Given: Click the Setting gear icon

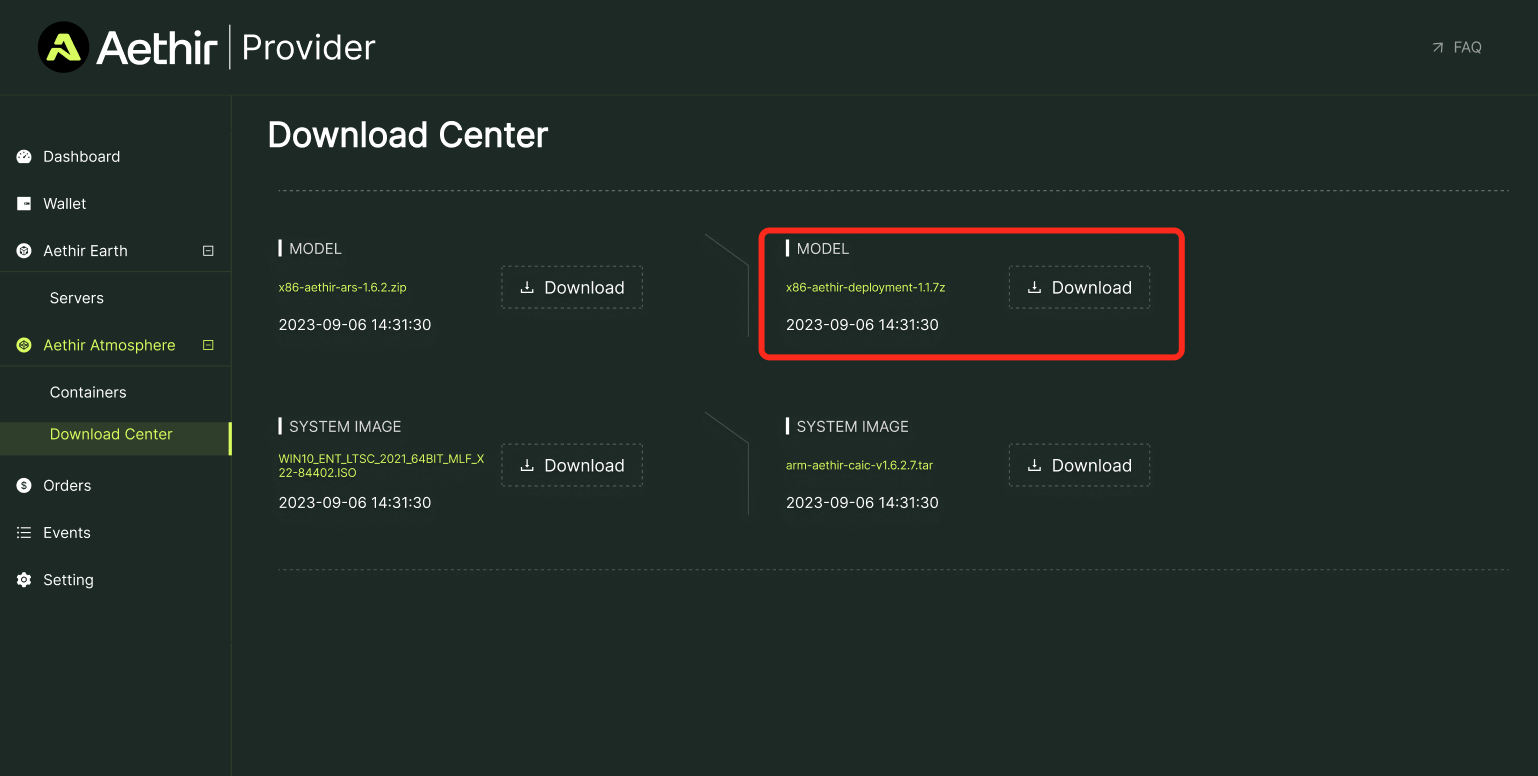Looking at the screenshot, I should tap(24, 580).
